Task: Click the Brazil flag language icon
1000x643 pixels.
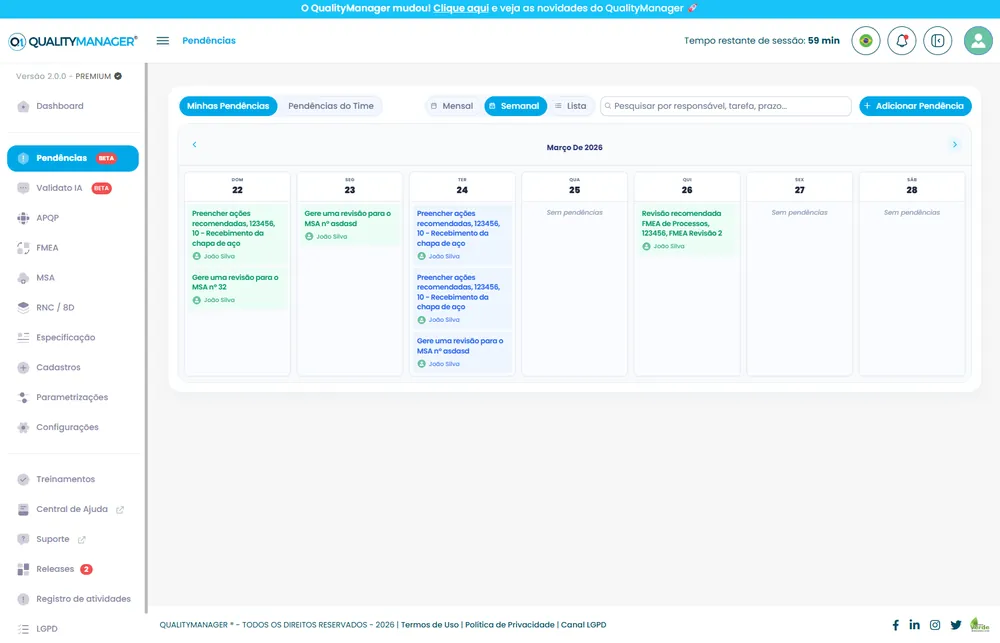Action: (865, 41)
